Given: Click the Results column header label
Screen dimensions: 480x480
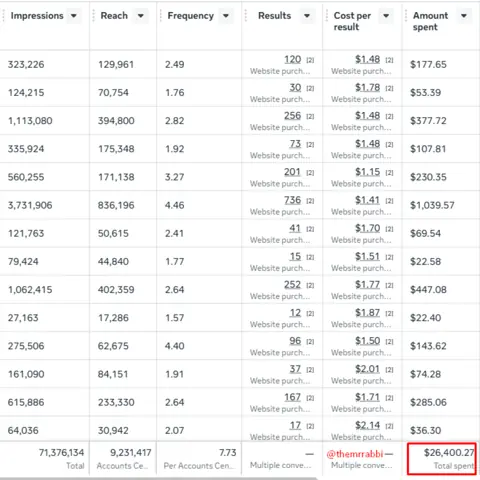Looking at the screenshot, I should (275, 16).
